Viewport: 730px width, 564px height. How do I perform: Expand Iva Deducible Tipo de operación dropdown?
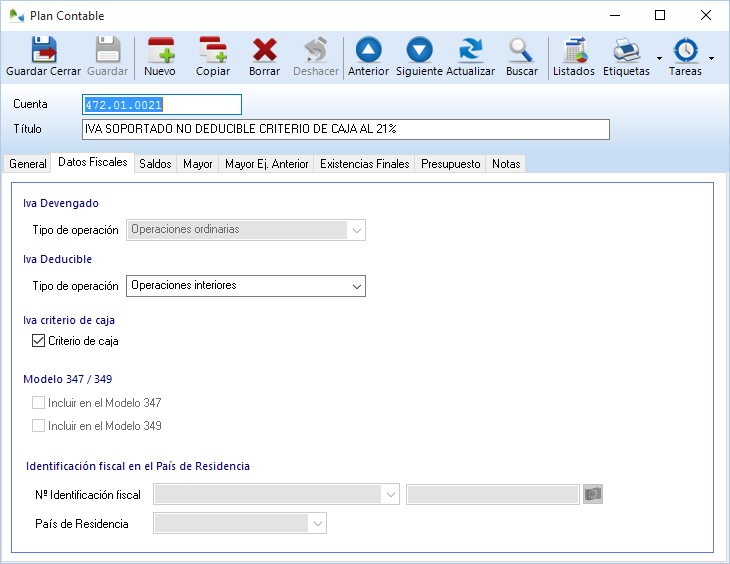356,286
